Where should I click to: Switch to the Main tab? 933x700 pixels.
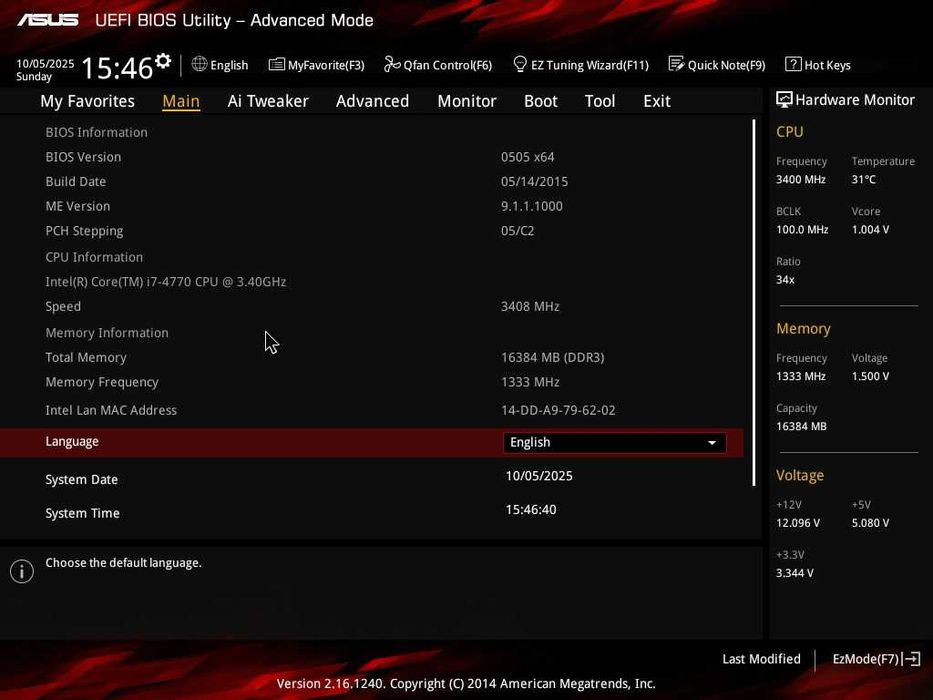click(181, 101)
